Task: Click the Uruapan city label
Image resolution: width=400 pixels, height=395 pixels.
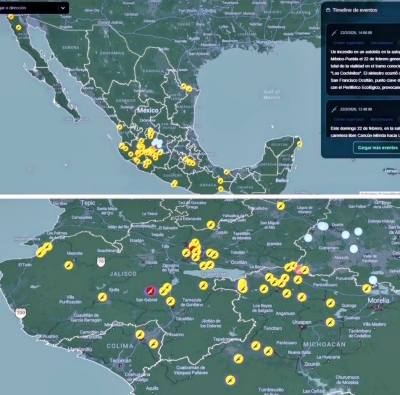Action: (302, 322)
